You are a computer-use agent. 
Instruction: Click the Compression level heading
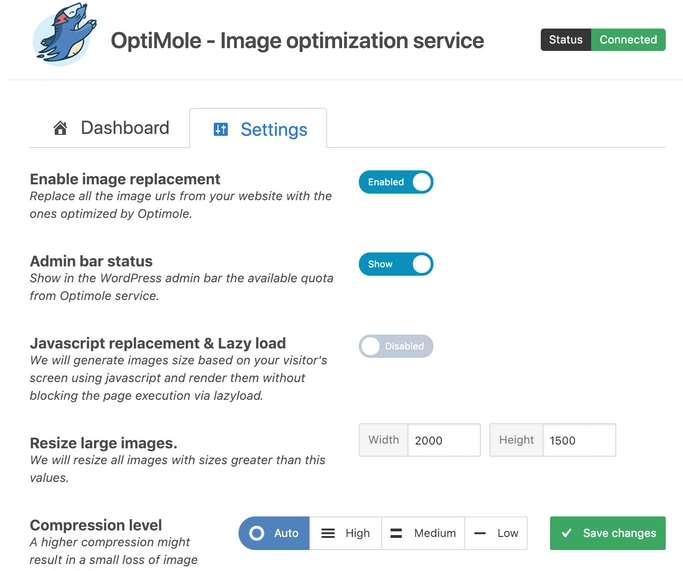point(96,525)
